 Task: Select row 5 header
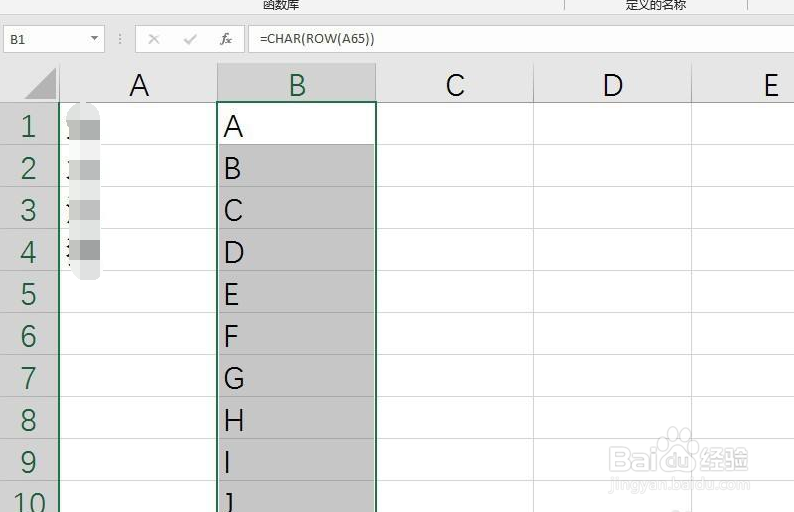[x=29, y=292]
